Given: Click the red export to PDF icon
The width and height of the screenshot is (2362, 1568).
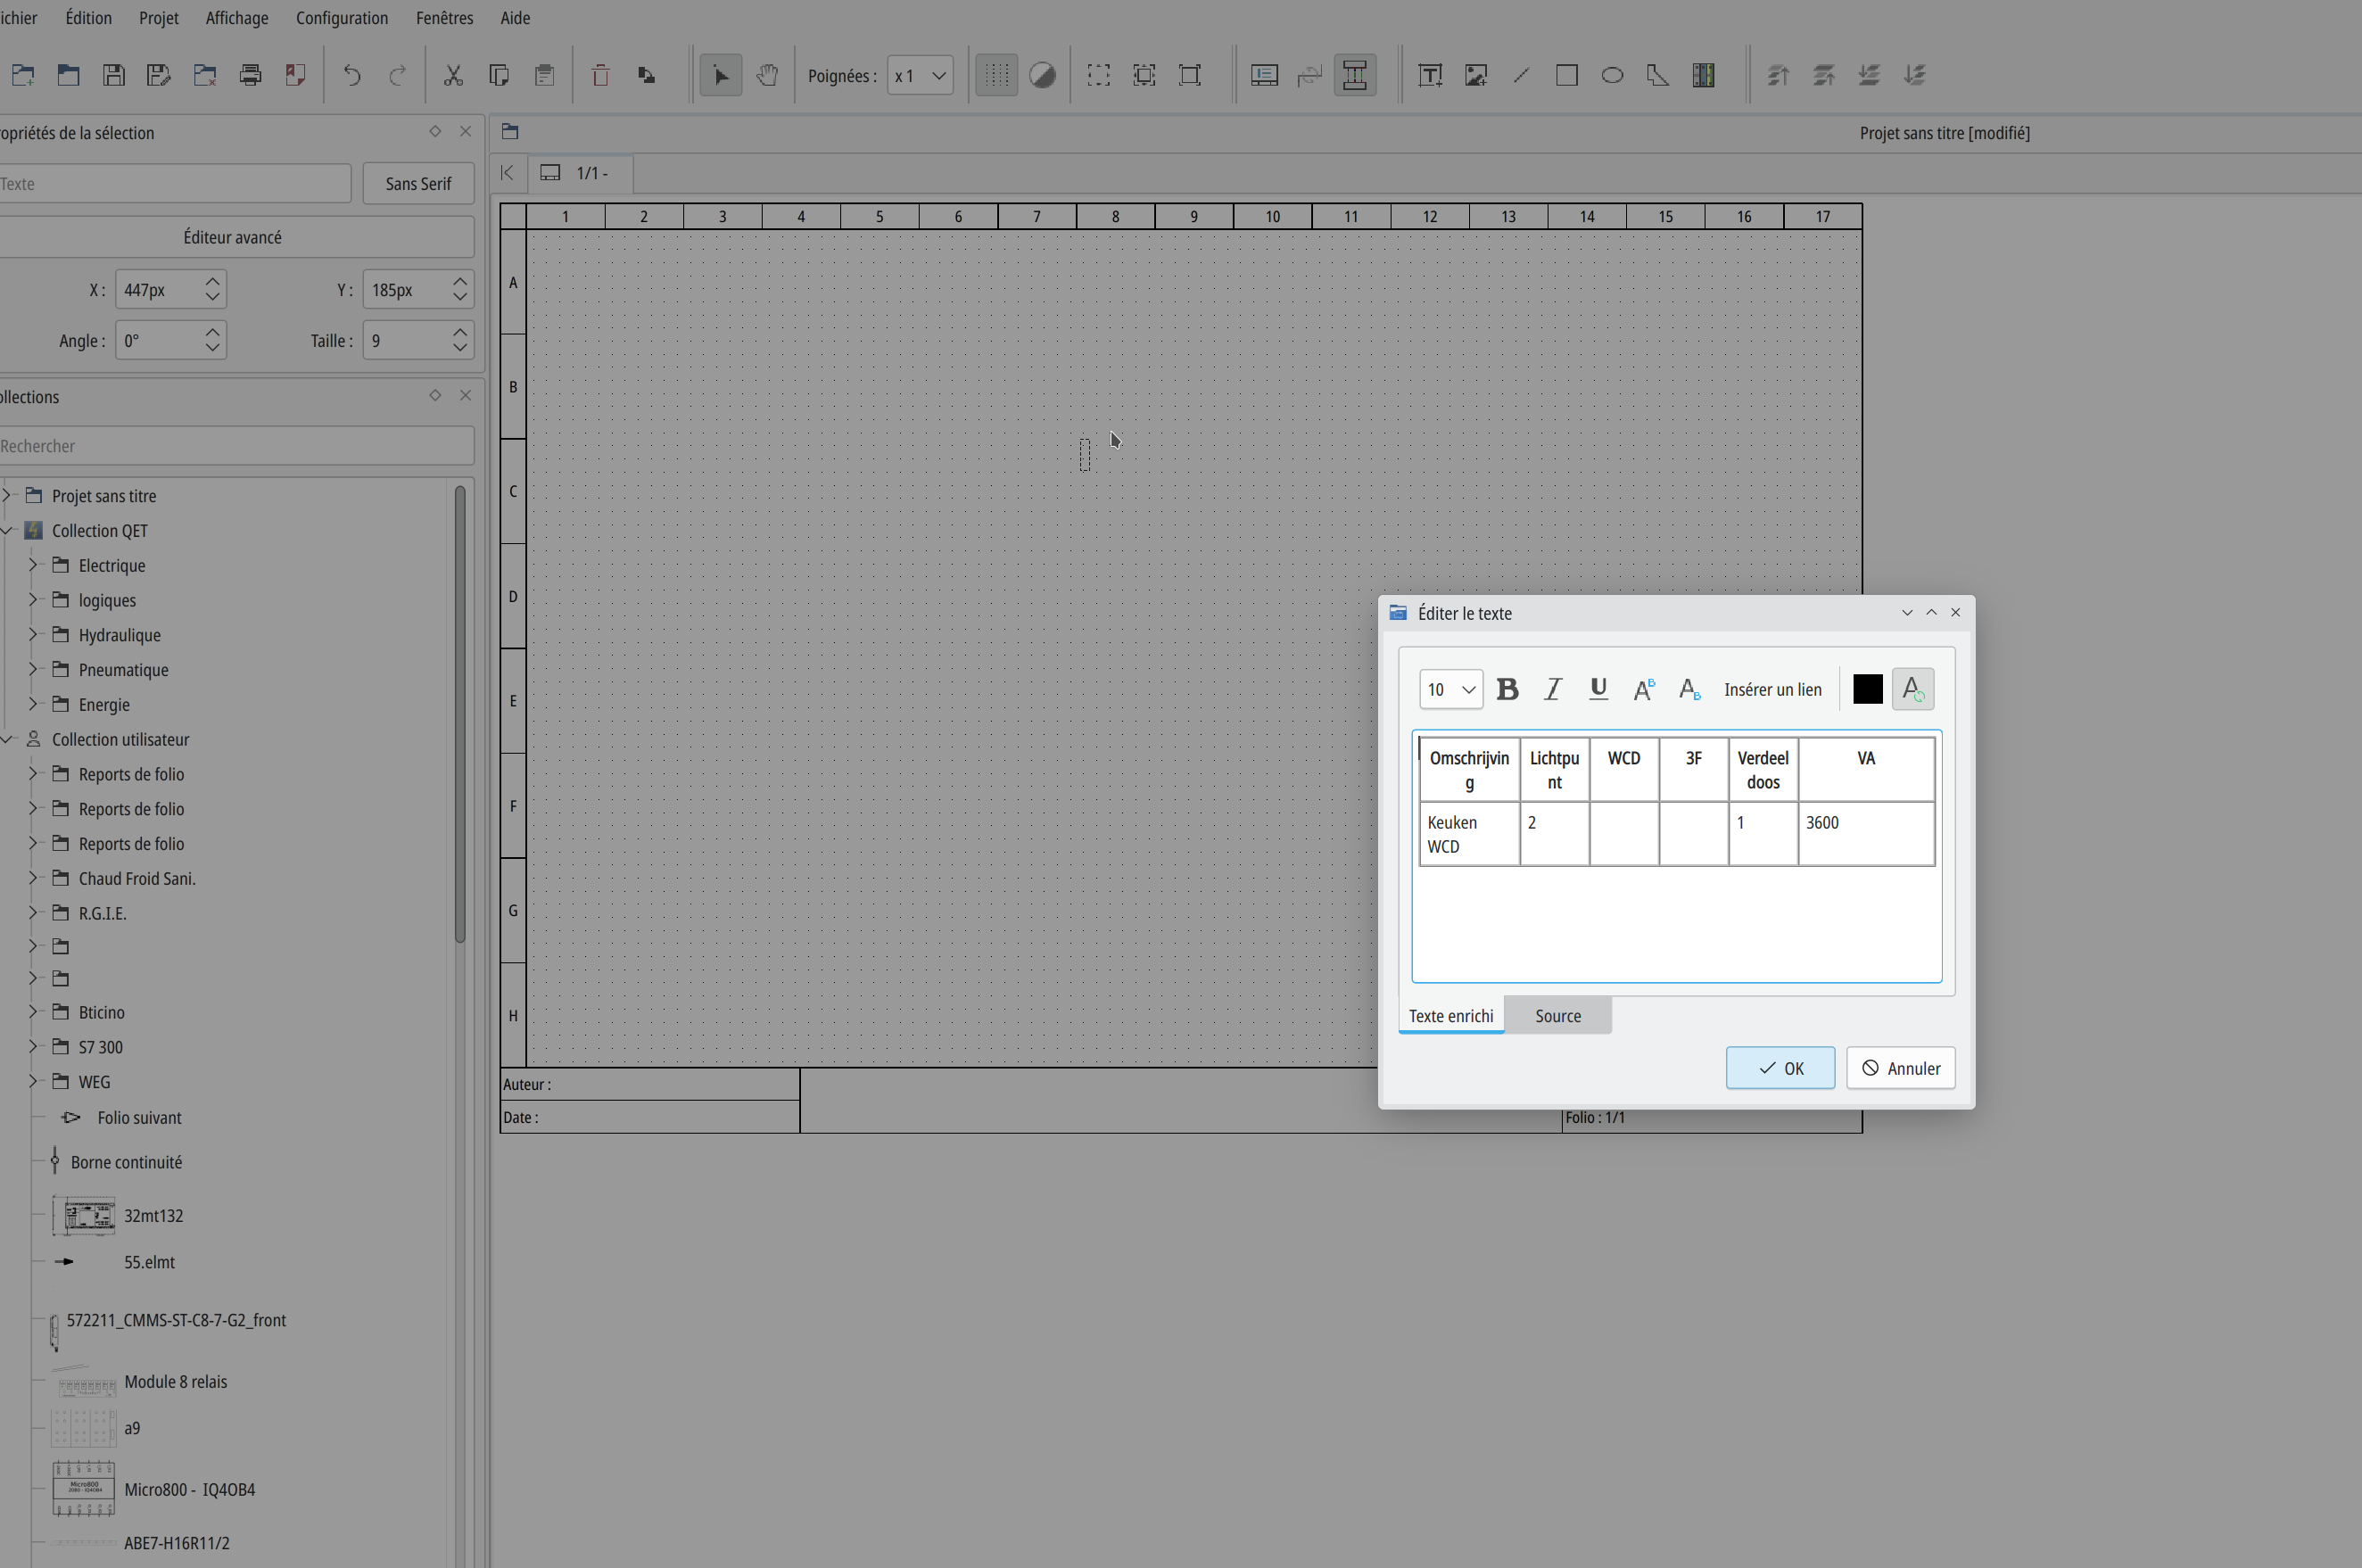Looking at the screenshot, I should click(x=296, y=75).
